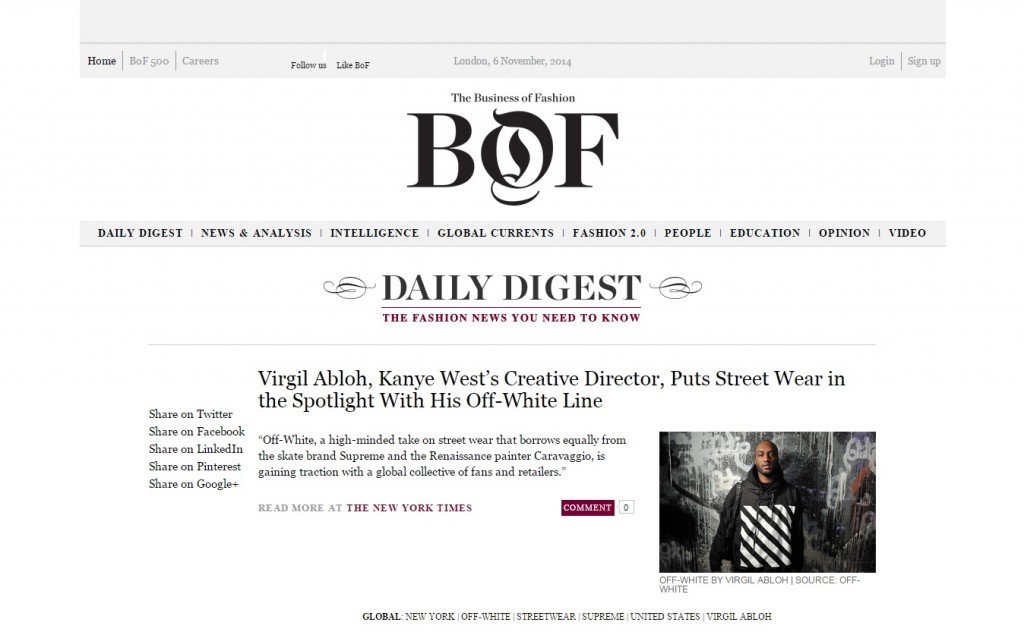Open Global Currents section
Screen dimensions: 1024x638
[x=495, y=233]
